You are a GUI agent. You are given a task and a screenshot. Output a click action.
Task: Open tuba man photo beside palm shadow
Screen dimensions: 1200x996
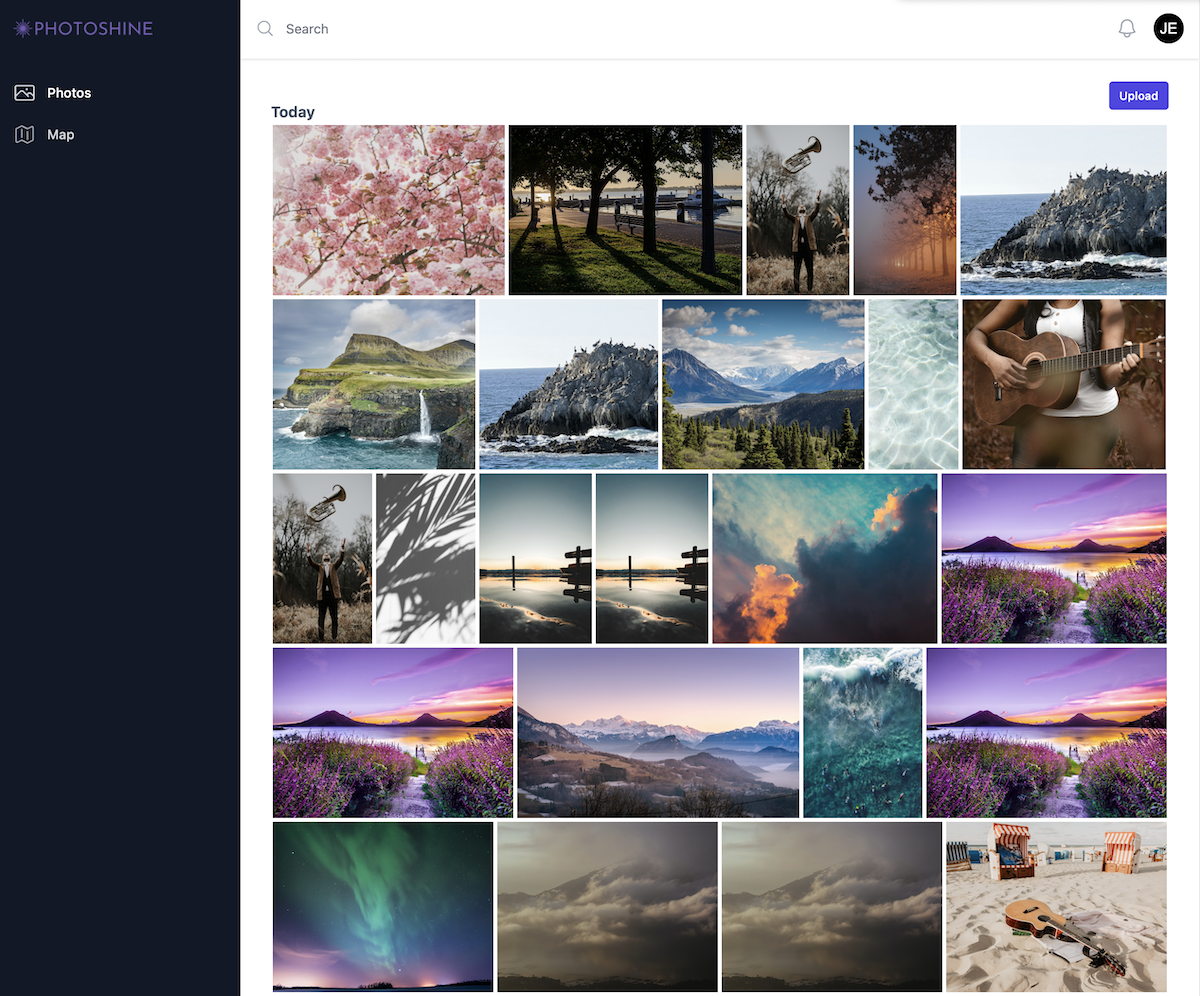[x=322, y=558]
